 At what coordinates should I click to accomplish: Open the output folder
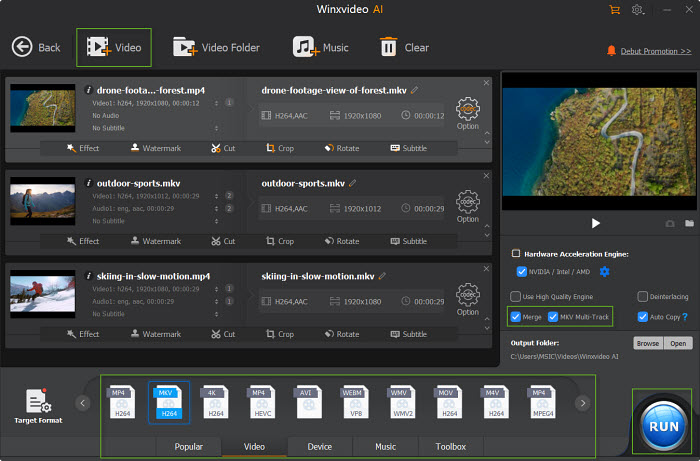tap(678, 343)
